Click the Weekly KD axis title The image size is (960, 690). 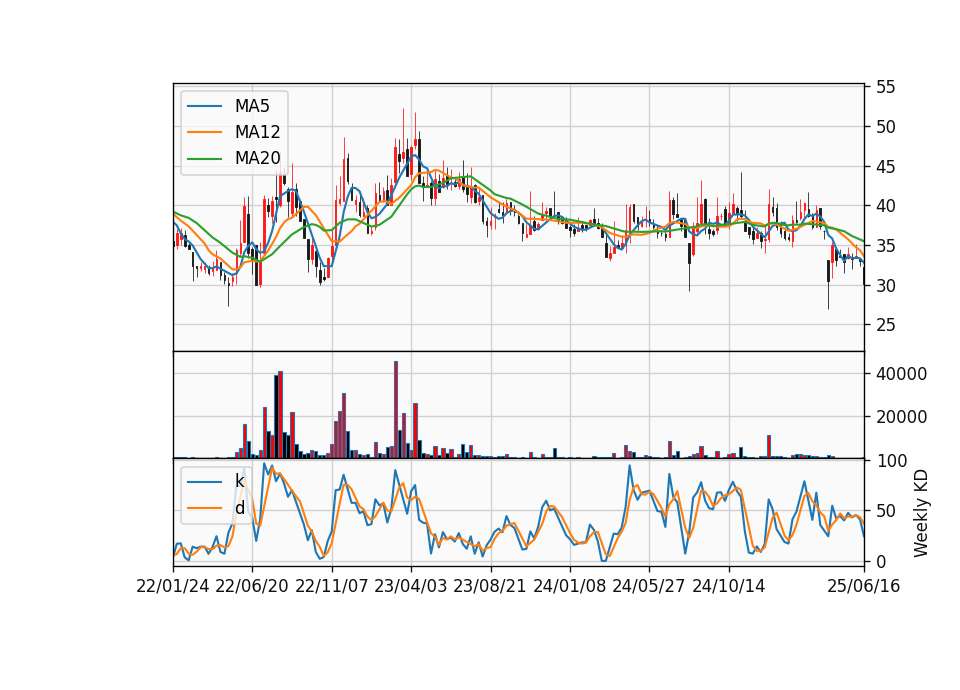pyautogui.click(x=920, y=514)
